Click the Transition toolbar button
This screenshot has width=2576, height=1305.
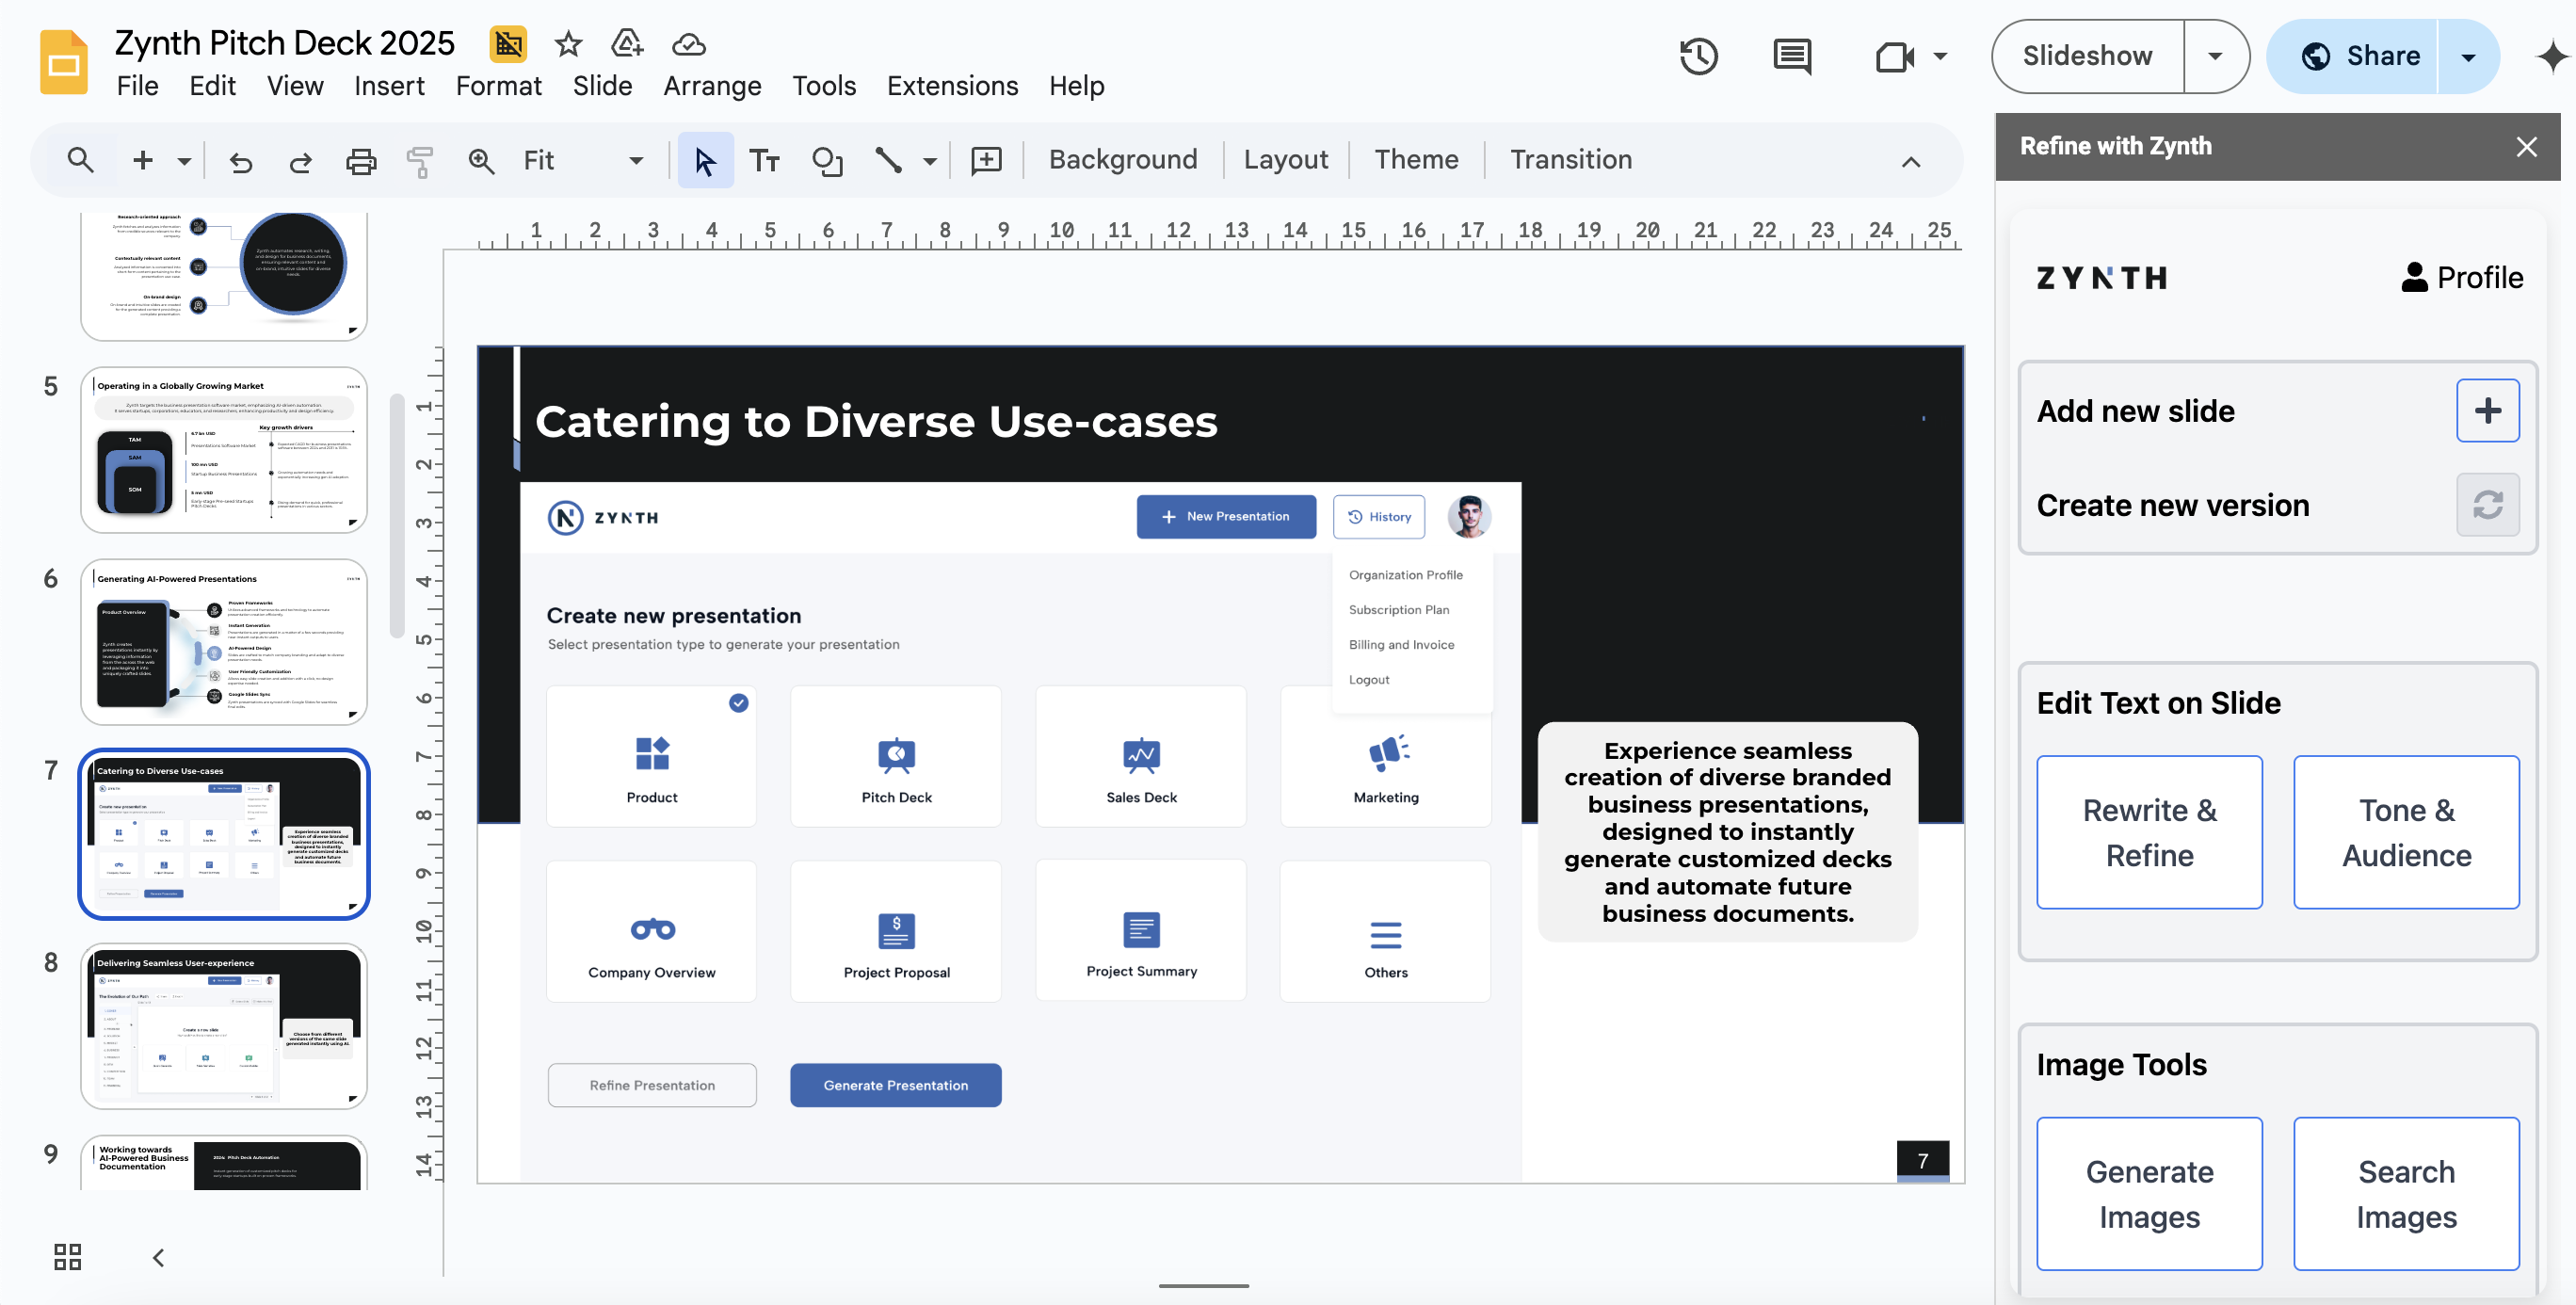pyautogui.click(x=1570, y=160)
